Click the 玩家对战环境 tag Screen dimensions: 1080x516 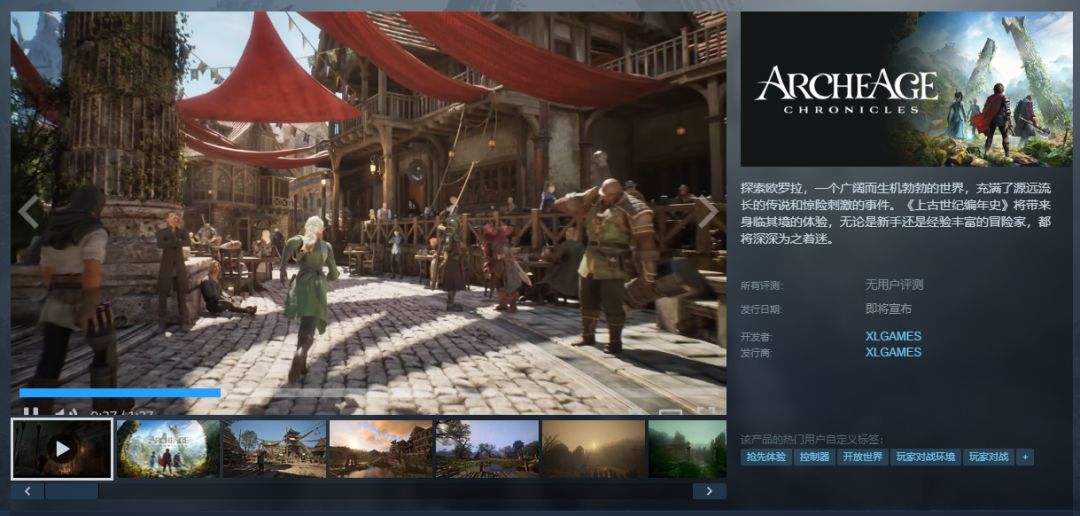[x=925, y=457]
